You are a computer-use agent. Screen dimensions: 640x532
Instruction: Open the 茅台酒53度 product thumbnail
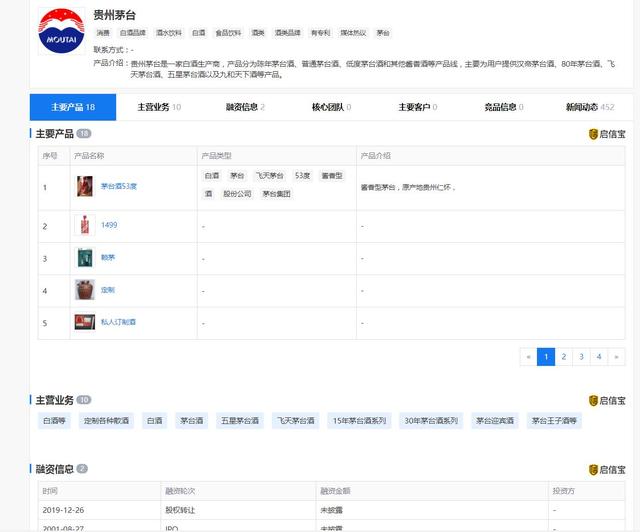85,186
